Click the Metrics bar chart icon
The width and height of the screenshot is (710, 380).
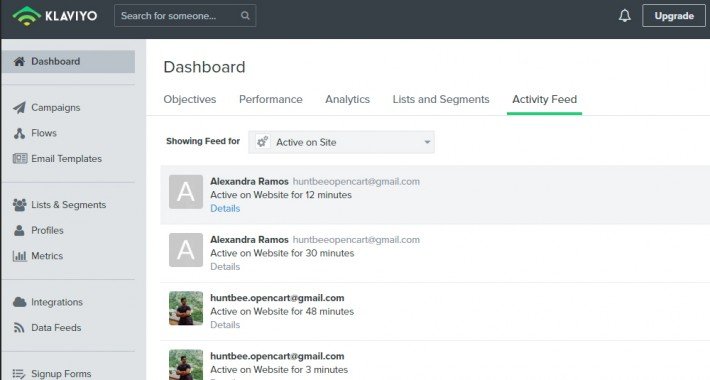[x=19, y=256]
